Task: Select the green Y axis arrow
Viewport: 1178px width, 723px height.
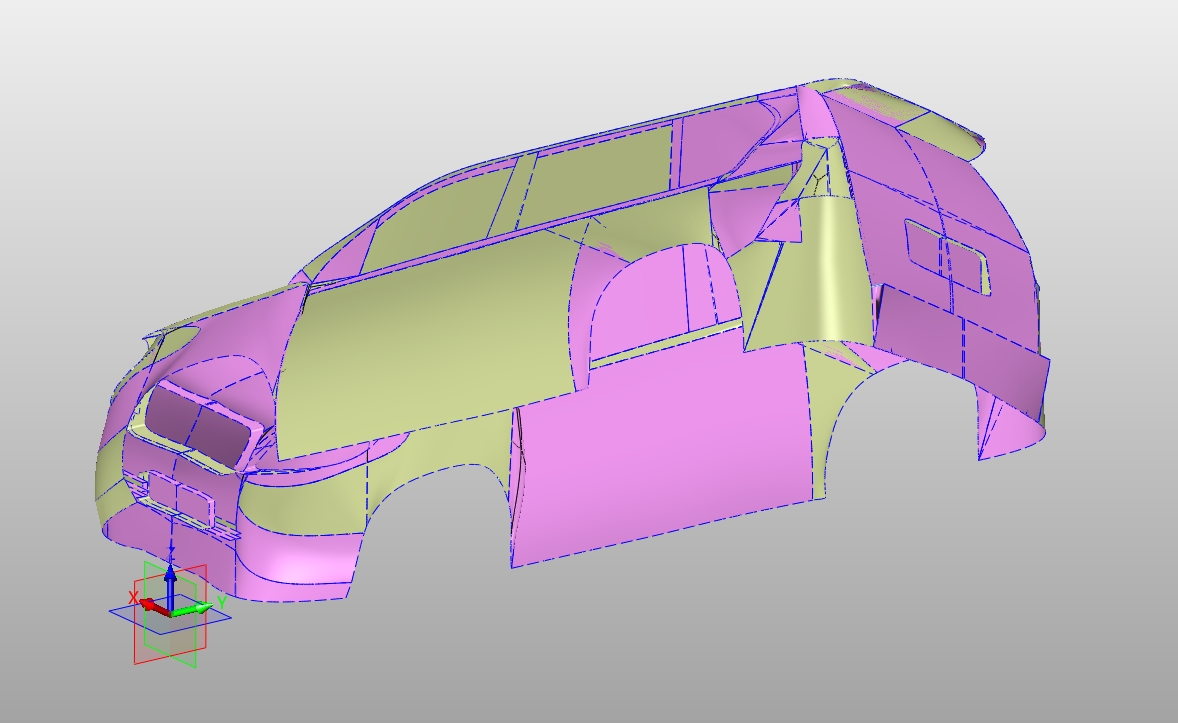Action: point(199,607)
